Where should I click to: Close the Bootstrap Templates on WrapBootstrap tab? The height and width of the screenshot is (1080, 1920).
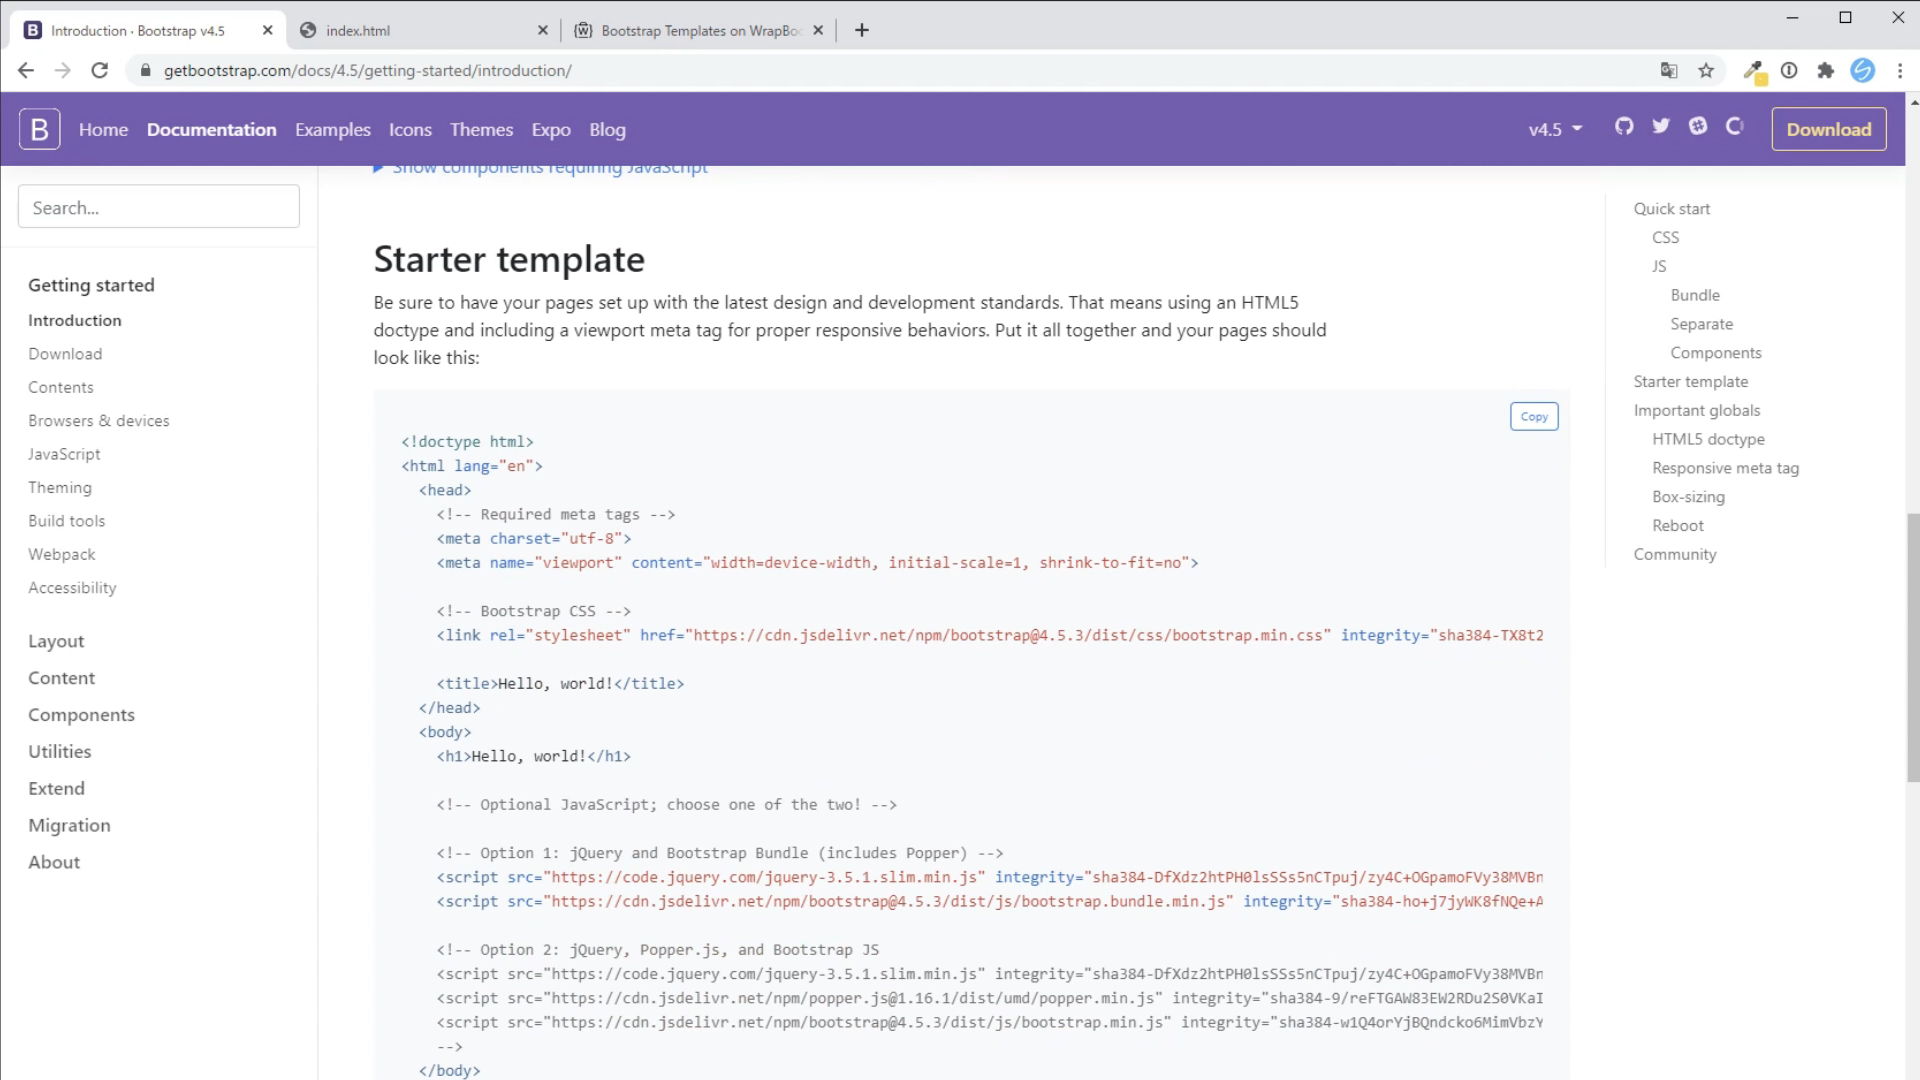click(818, 30)
